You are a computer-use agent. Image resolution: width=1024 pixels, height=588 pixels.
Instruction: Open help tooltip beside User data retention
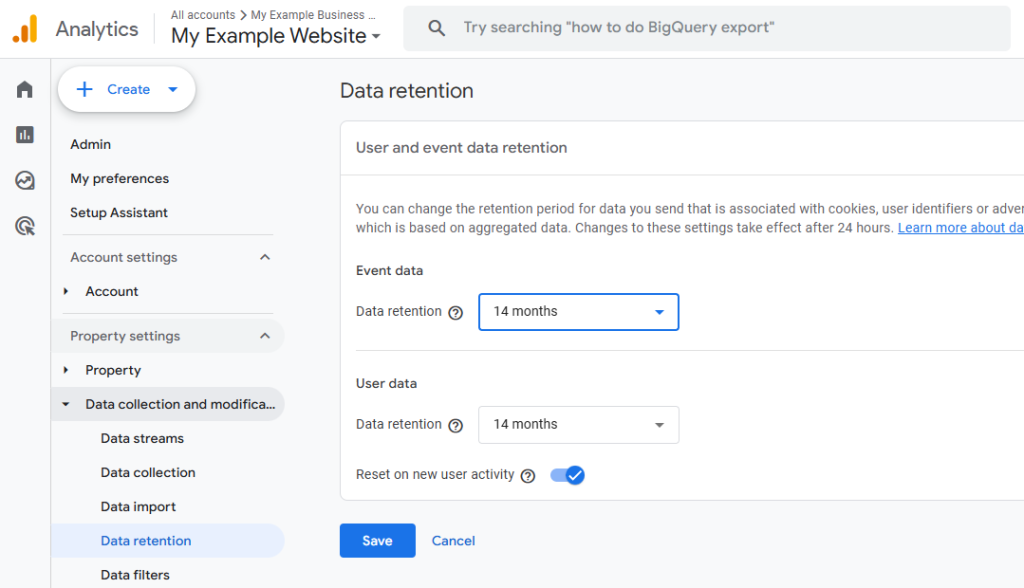[x=456, y=425]
